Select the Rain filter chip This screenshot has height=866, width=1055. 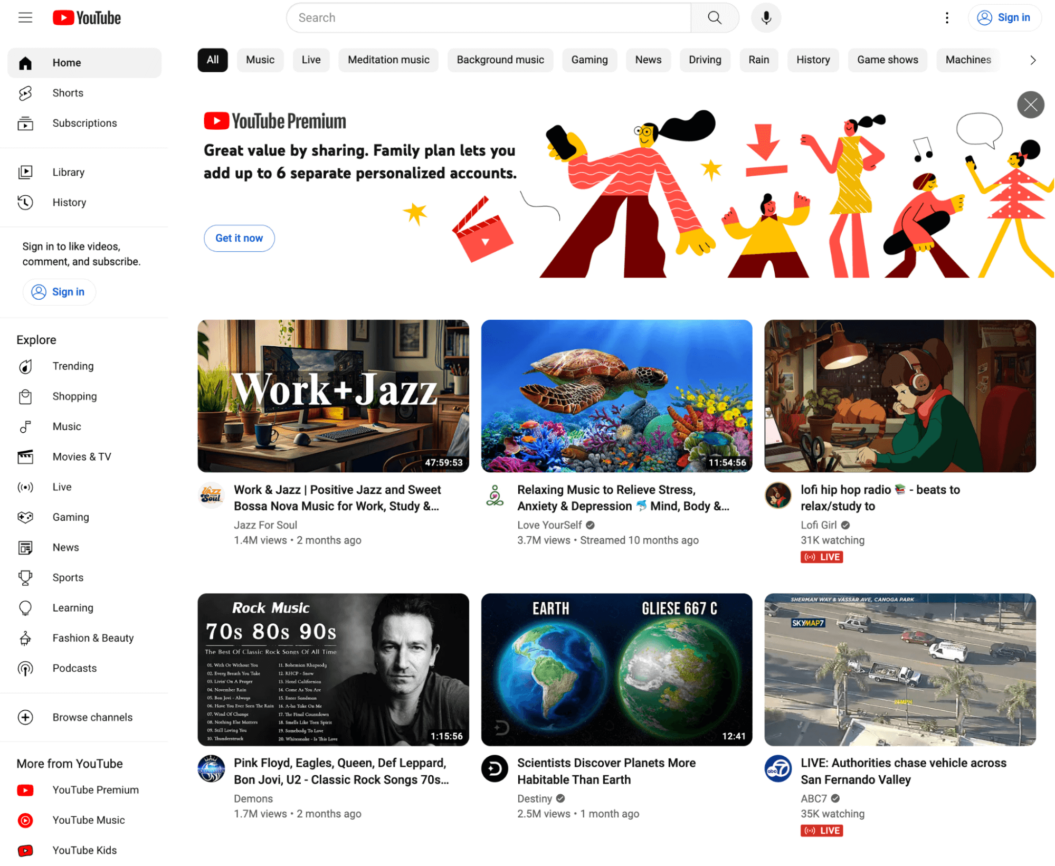click(x=758, y=60)
